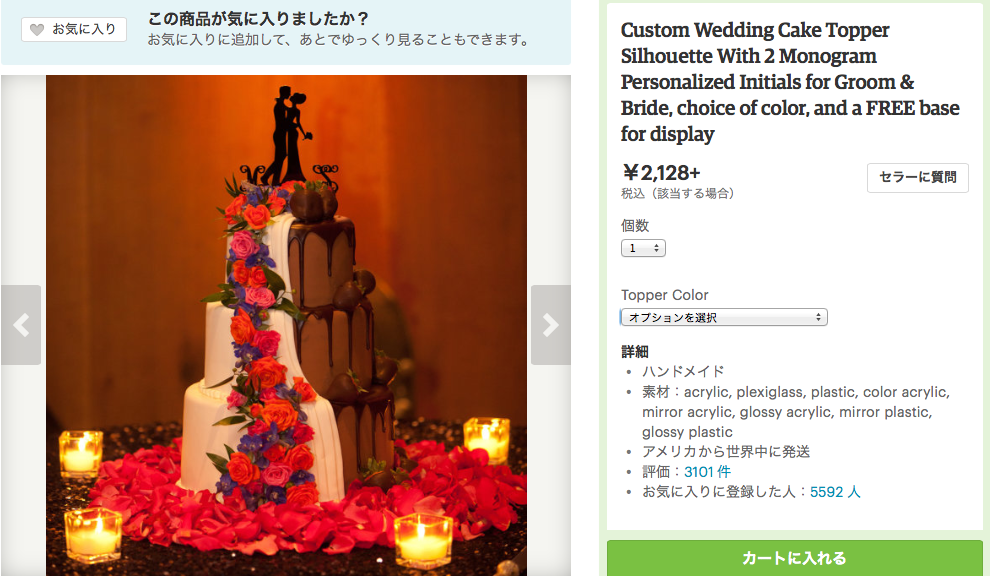Open the quantity 個数 dropdown
990x576 pixels.
pyautogui.click(x=643, y=248)
